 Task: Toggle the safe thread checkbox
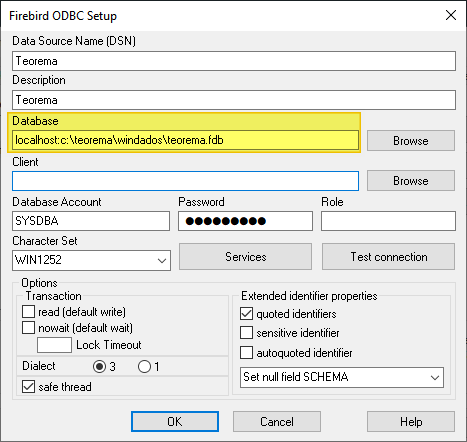(x=28, y=387)
